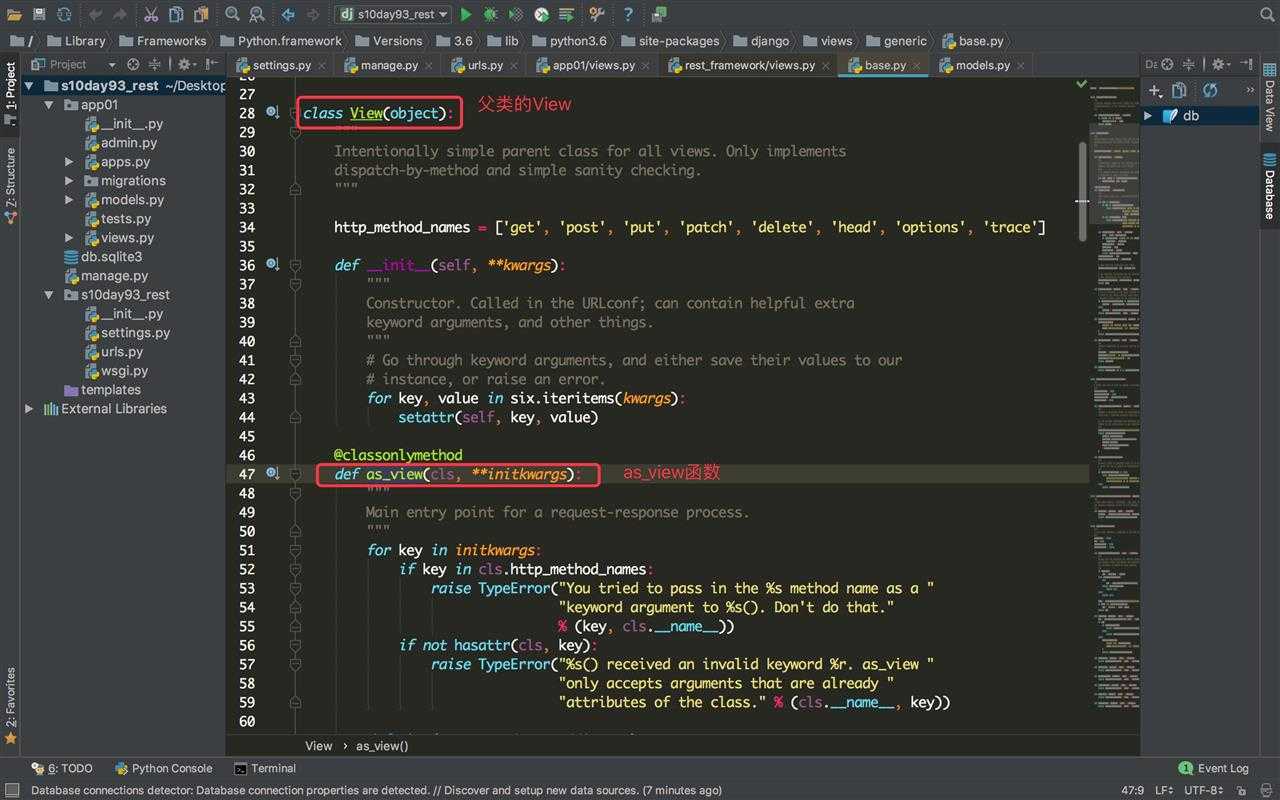This screenshot has height=800, width=1280.
Task: Open Settings via the wrench icon
Action: tap(597, 14)
